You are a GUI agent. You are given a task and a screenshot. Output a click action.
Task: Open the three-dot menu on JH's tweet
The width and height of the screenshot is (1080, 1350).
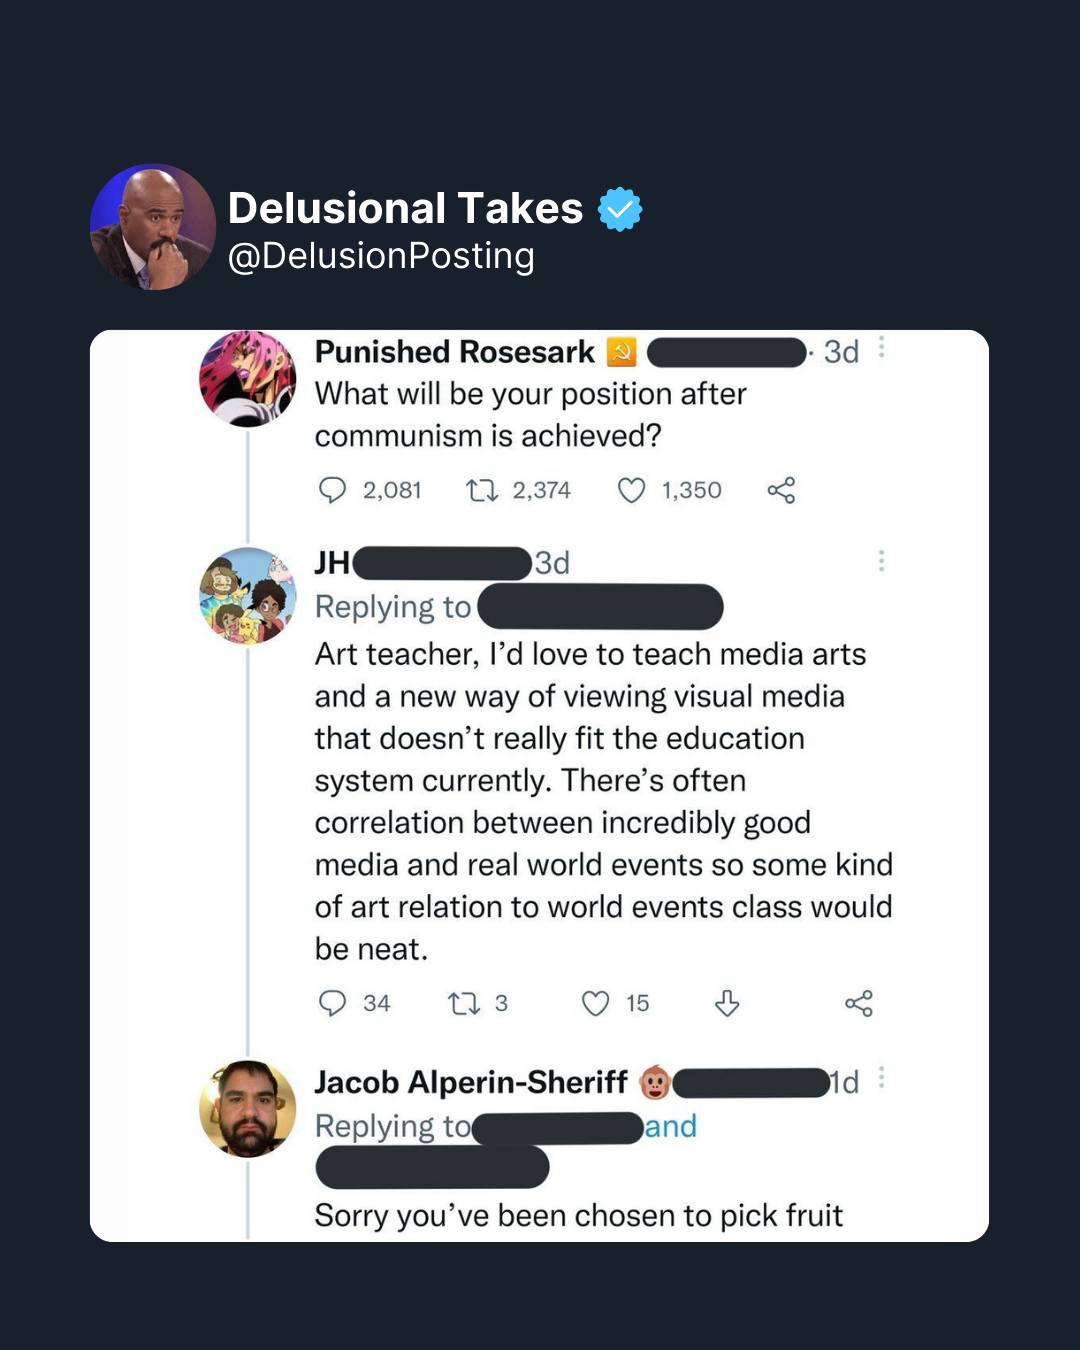[881, 561]
